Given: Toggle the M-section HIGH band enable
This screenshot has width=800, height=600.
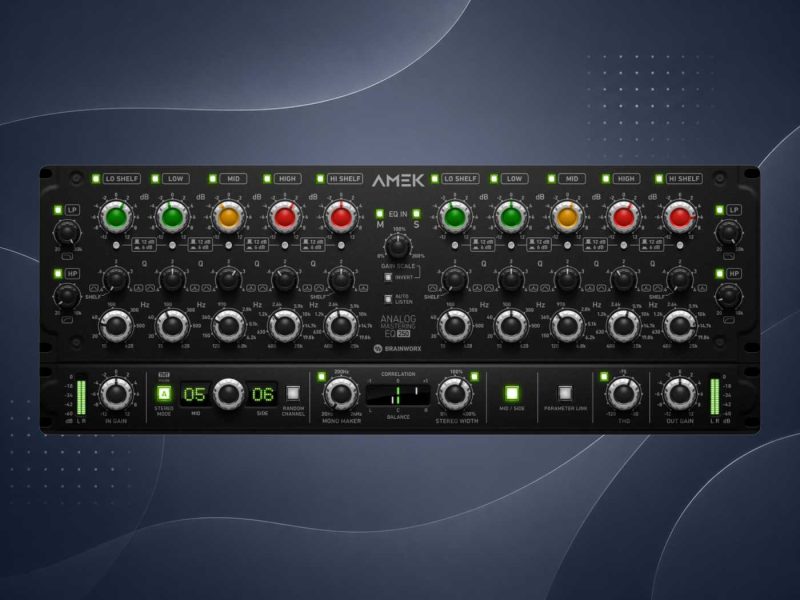Looking at the screenshot, I should (x=267, y=179).
